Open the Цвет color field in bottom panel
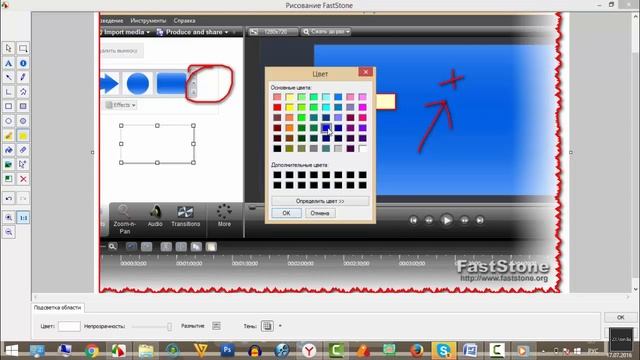This screenshot has height=360, width=640. click(69, 326)
